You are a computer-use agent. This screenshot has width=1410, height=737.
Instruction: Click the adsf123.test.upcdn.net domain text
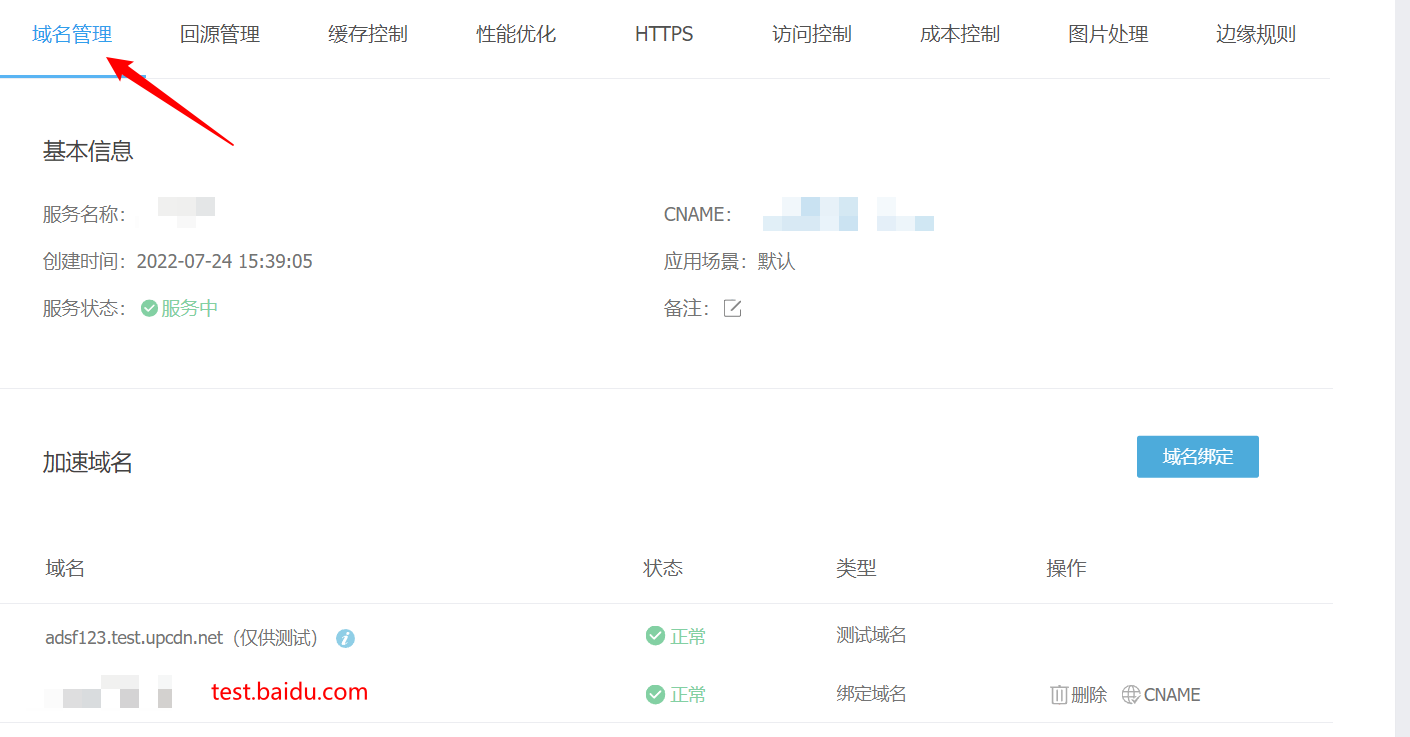point(134,637)
